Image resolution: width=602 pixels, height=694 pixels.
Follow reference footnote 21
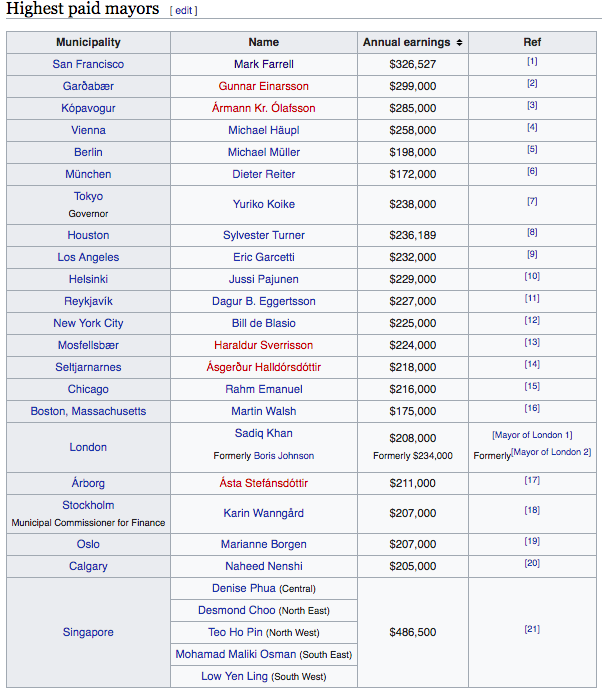(x=532, y=630)
